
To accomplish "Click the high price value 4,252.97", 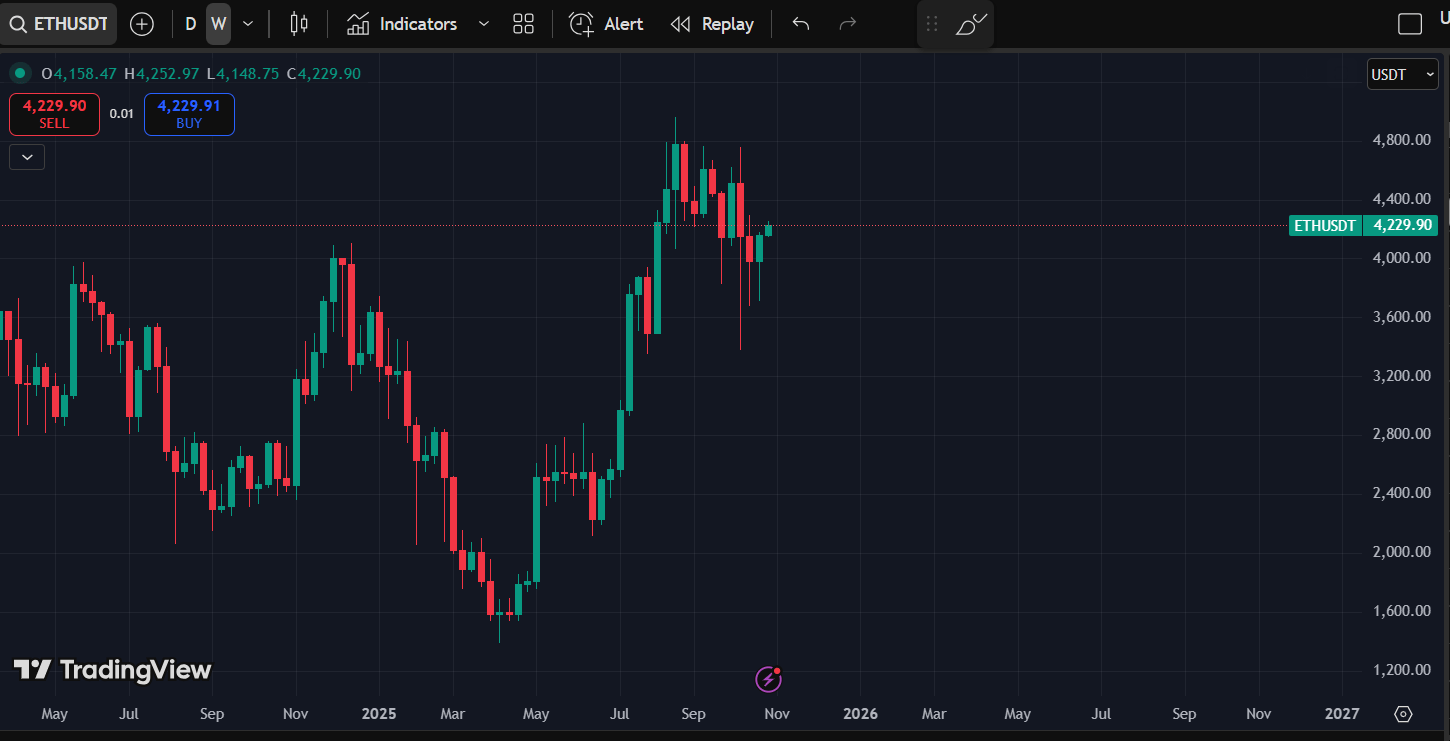I will pos(168,73).
